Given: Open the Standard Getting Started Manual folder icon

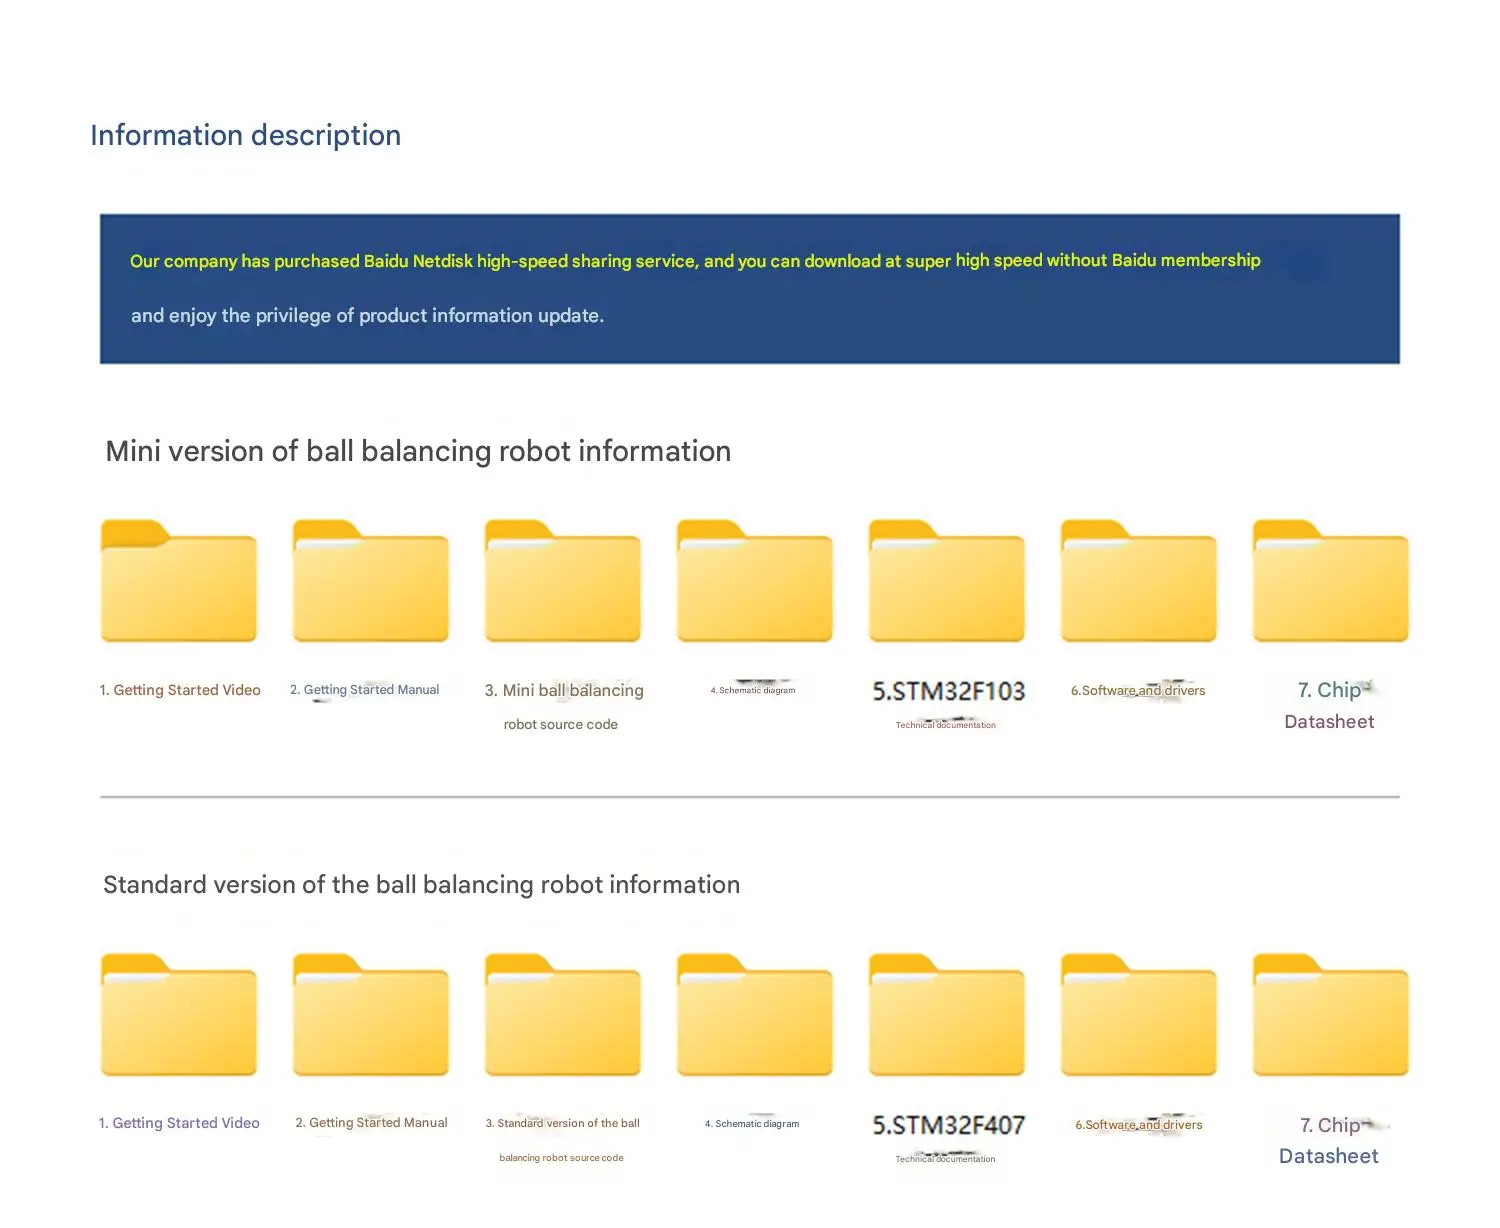Looking at the screenshot, I should (x=371, y=1015).
